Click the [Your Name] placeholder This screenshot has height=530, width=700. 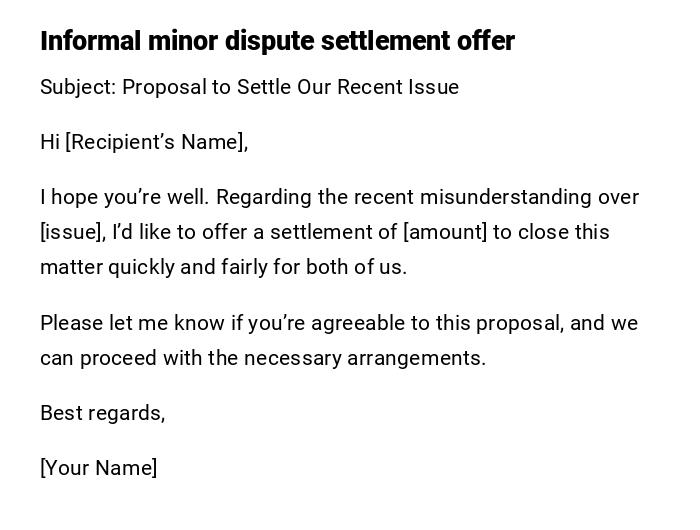[98, 468]
